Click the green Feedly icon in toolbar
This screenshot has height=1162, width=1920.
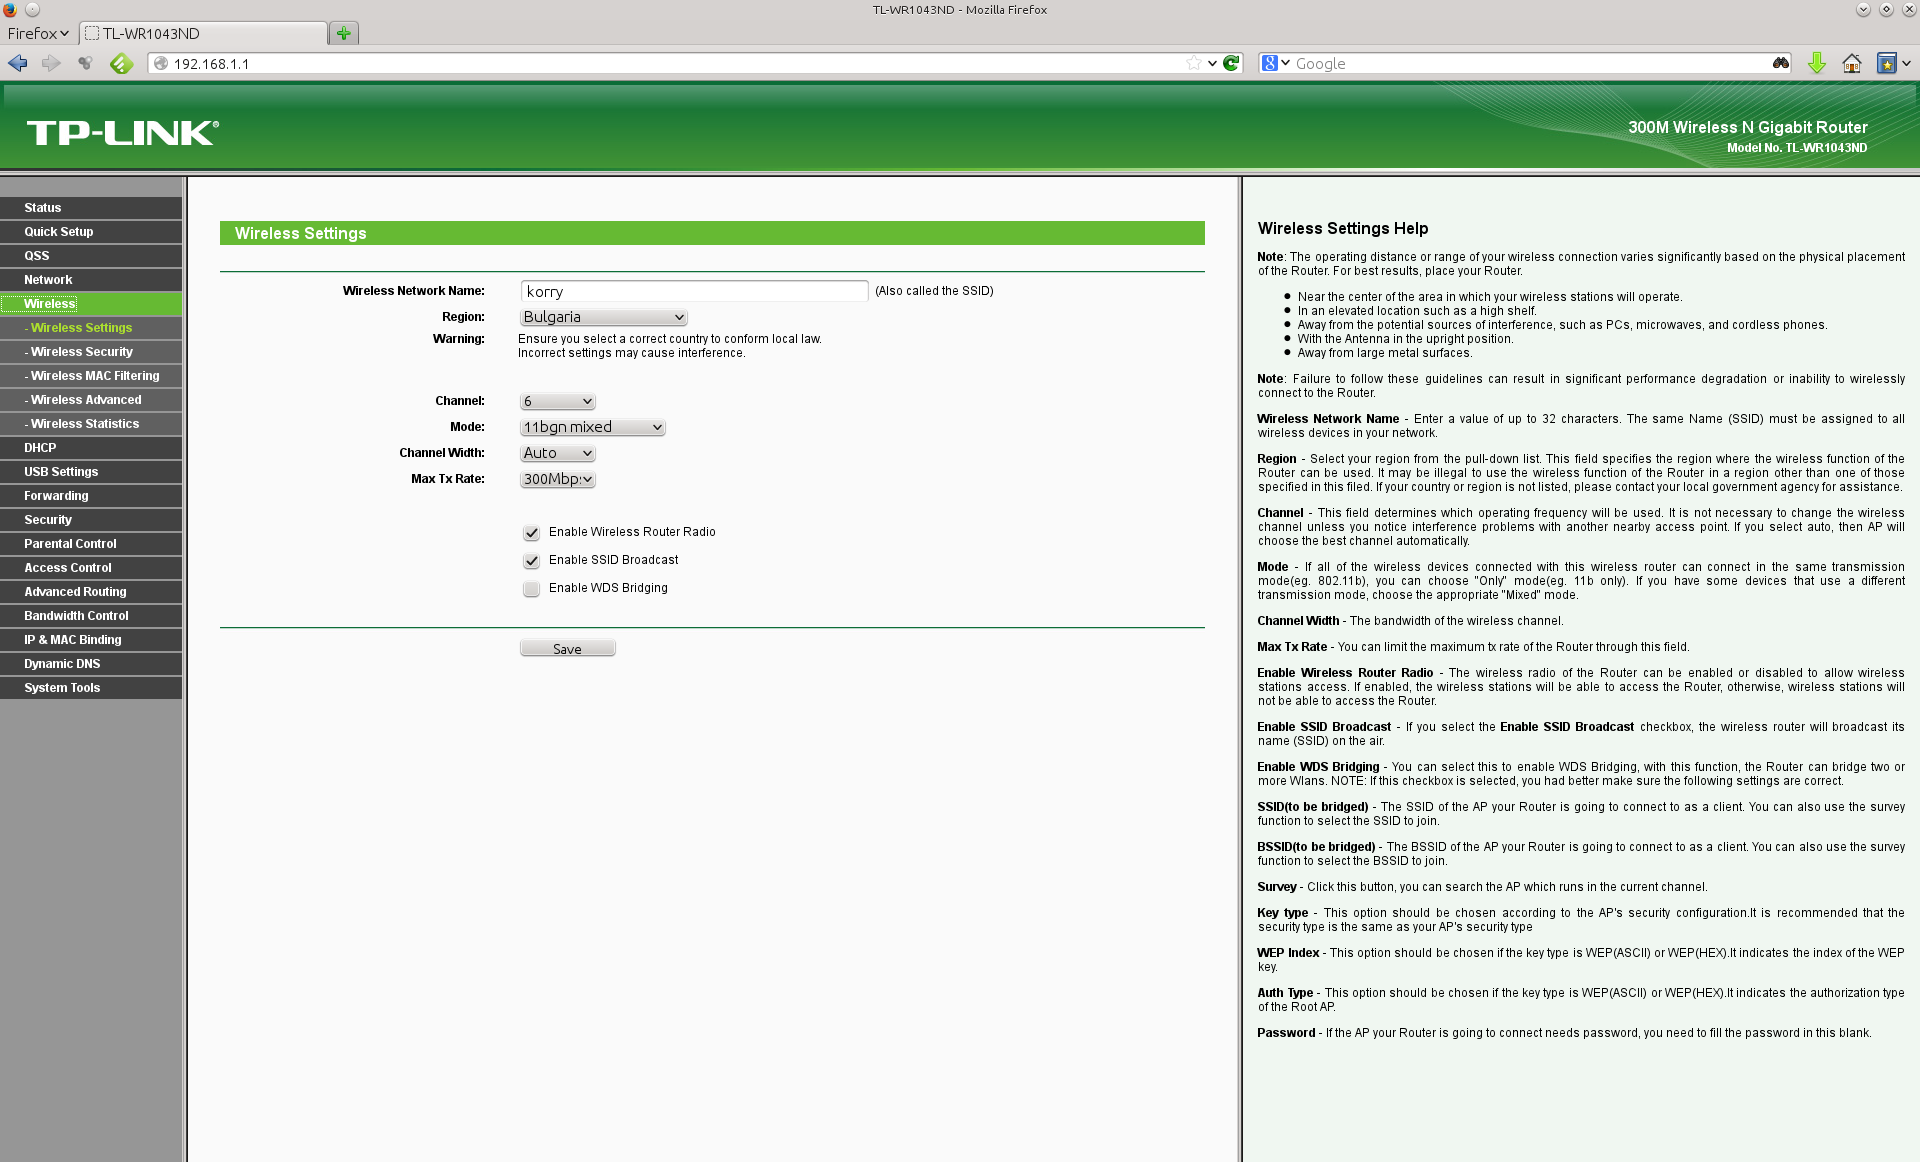click(x=121, y=63)
